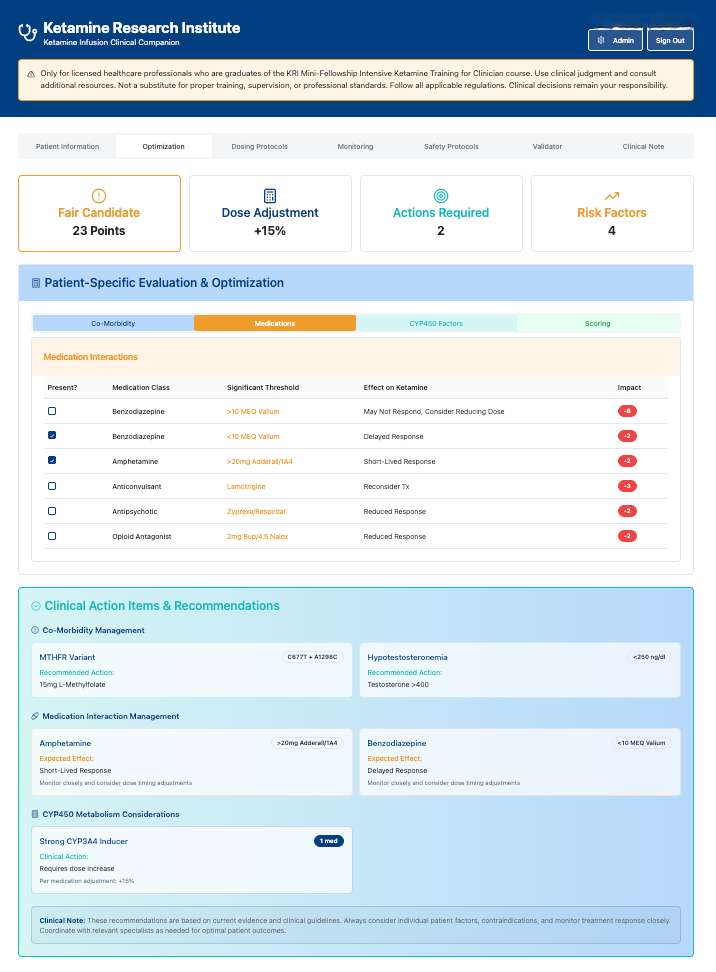Click the Patient-Specific Evaluation clipboard icon
This screenshot has width=716, height=972.
pos(36,283)
